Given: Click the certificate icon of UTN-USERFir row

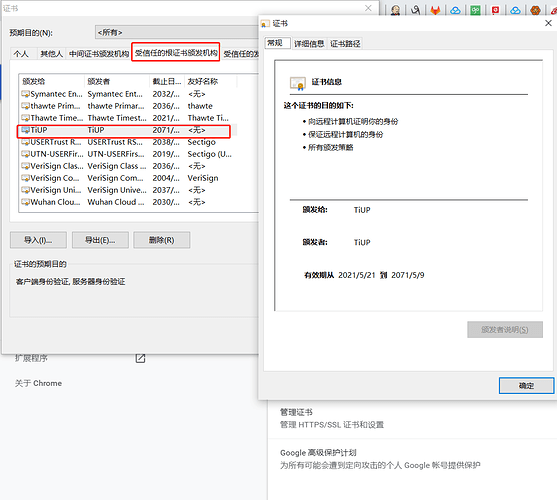Looking at the screenshot, I should pos(25,154).
